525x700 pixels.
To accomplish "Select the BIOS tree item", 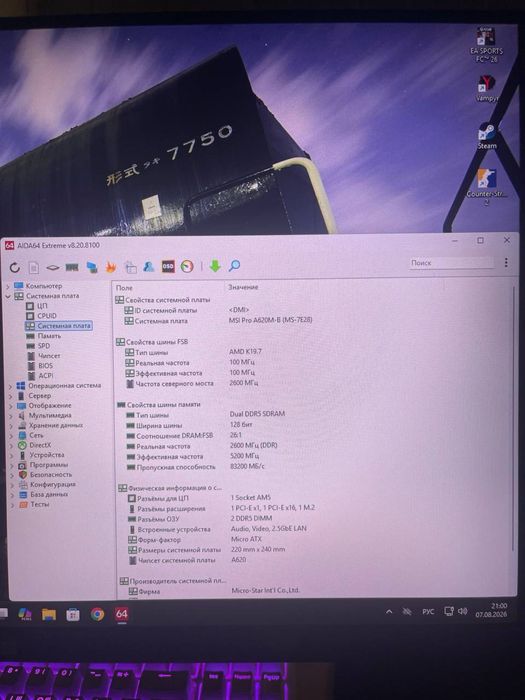I will [40, 366].
